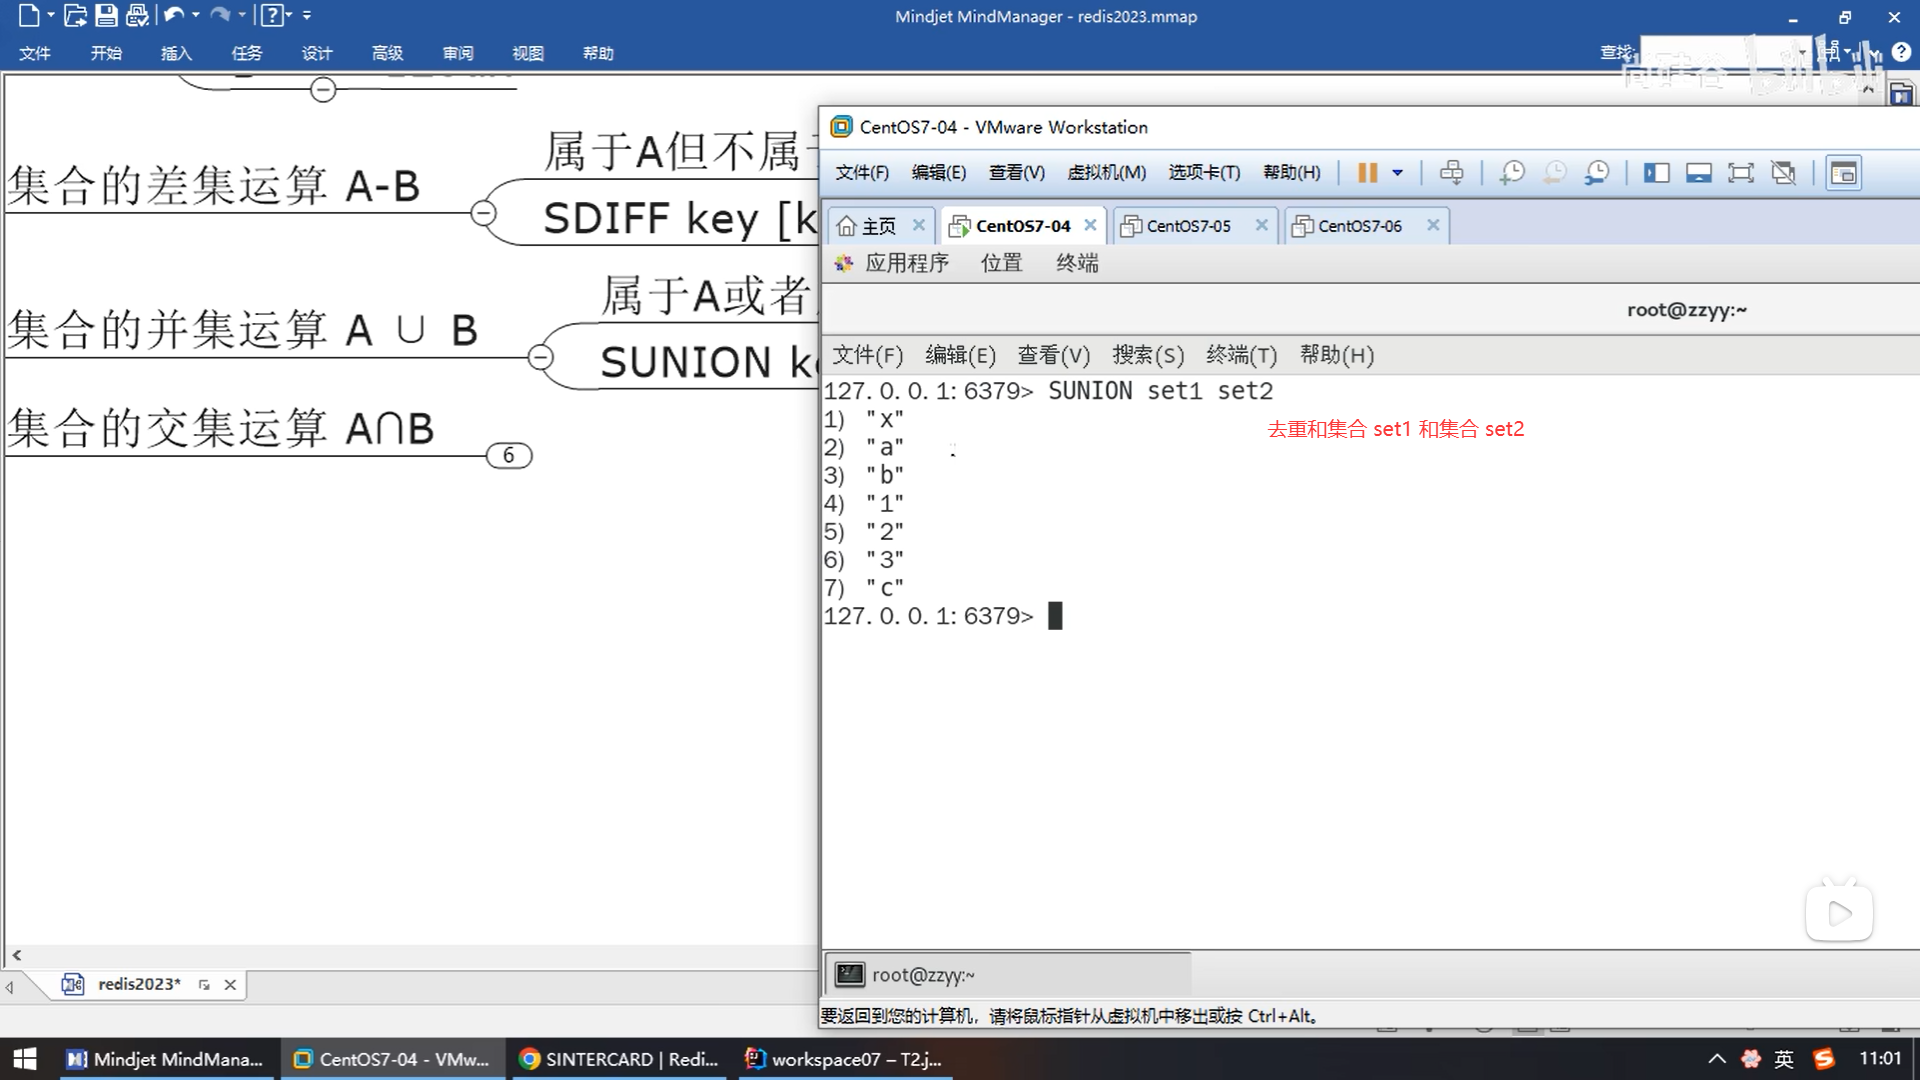Open the 应用程序 menu in CentOS
The height and width of the screenshot is (1080, 1920).
(906, 263)
